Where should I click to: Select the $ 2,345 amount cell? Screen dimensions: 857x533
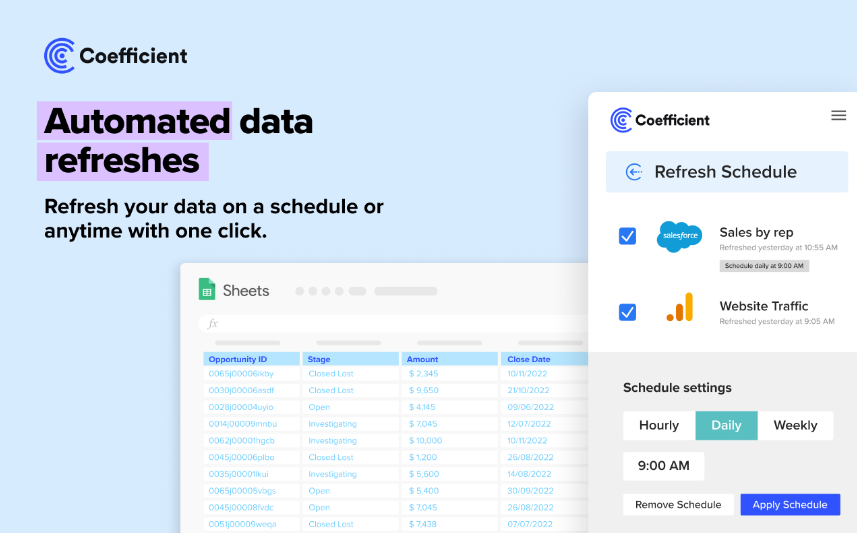pyautogui.click(x=450, y=374)
